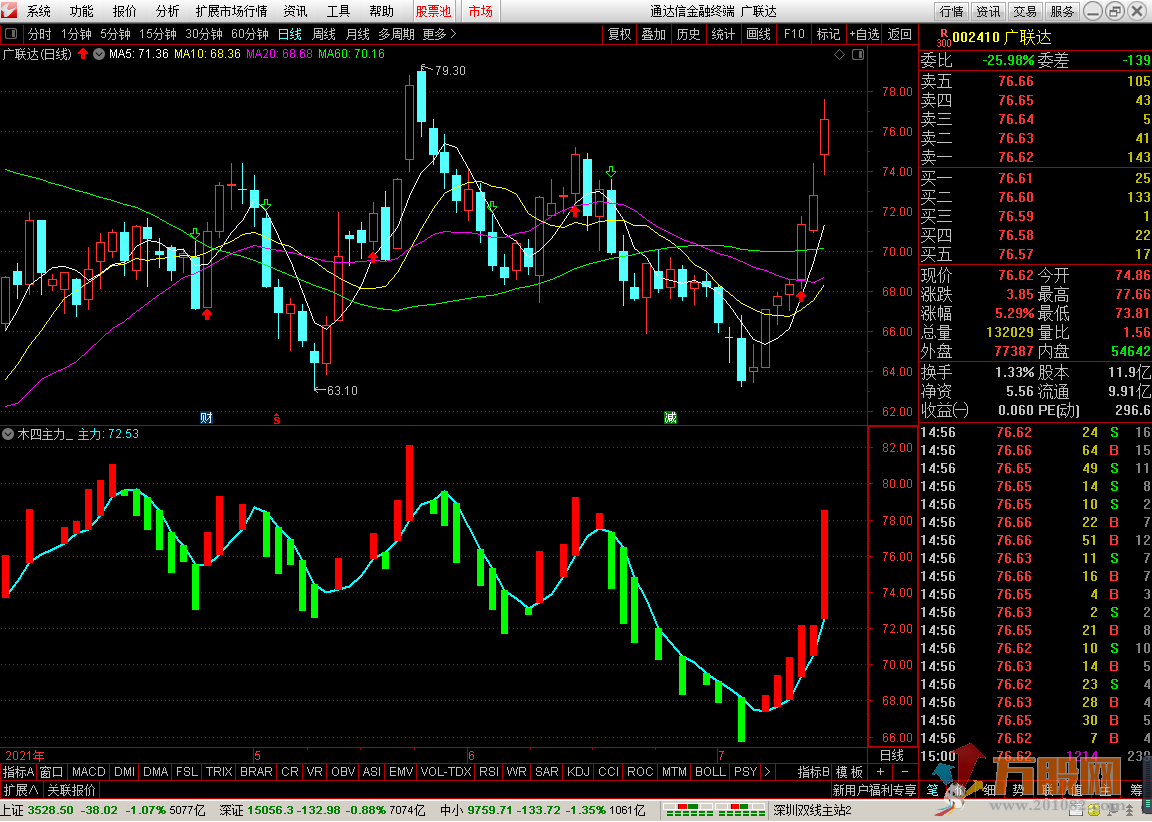This screenshot has width=1152, height=822.
Task: Click the 减 marker icon on timeline
Action: tap(670, 417)
